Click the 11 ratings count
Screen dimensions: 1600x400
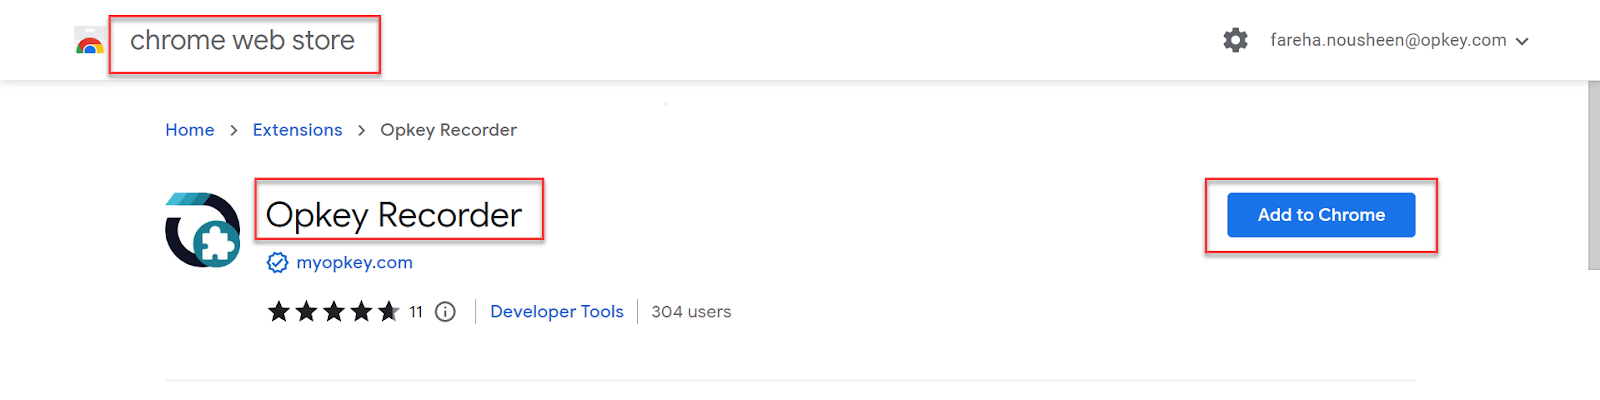coord(416,312)
